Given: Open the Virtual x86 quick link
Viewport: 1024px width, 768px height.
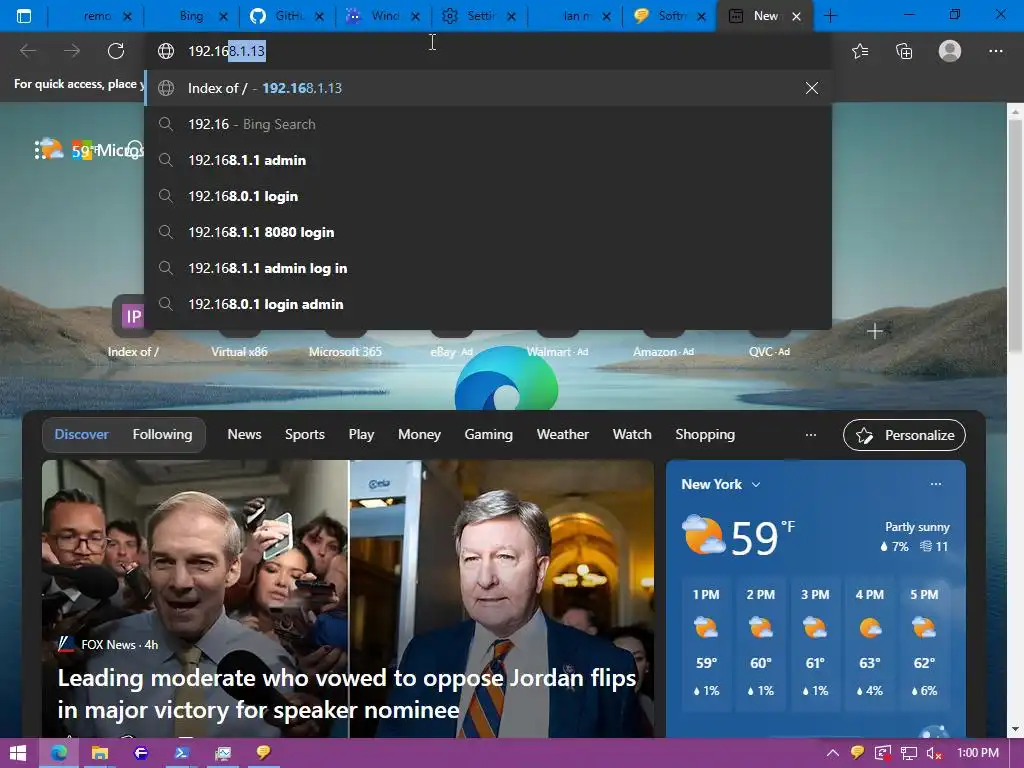Looking at the screenshot, I should pyautogui.click(x=239, y=351).
